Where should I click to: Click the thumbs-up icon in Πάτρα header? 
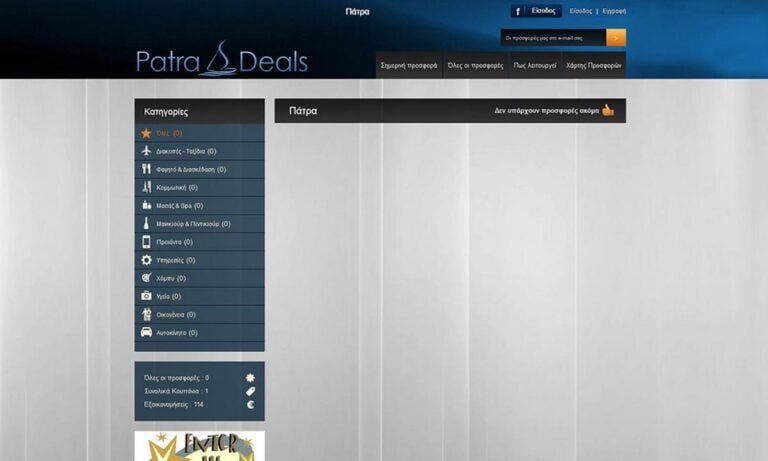(608, 110)
